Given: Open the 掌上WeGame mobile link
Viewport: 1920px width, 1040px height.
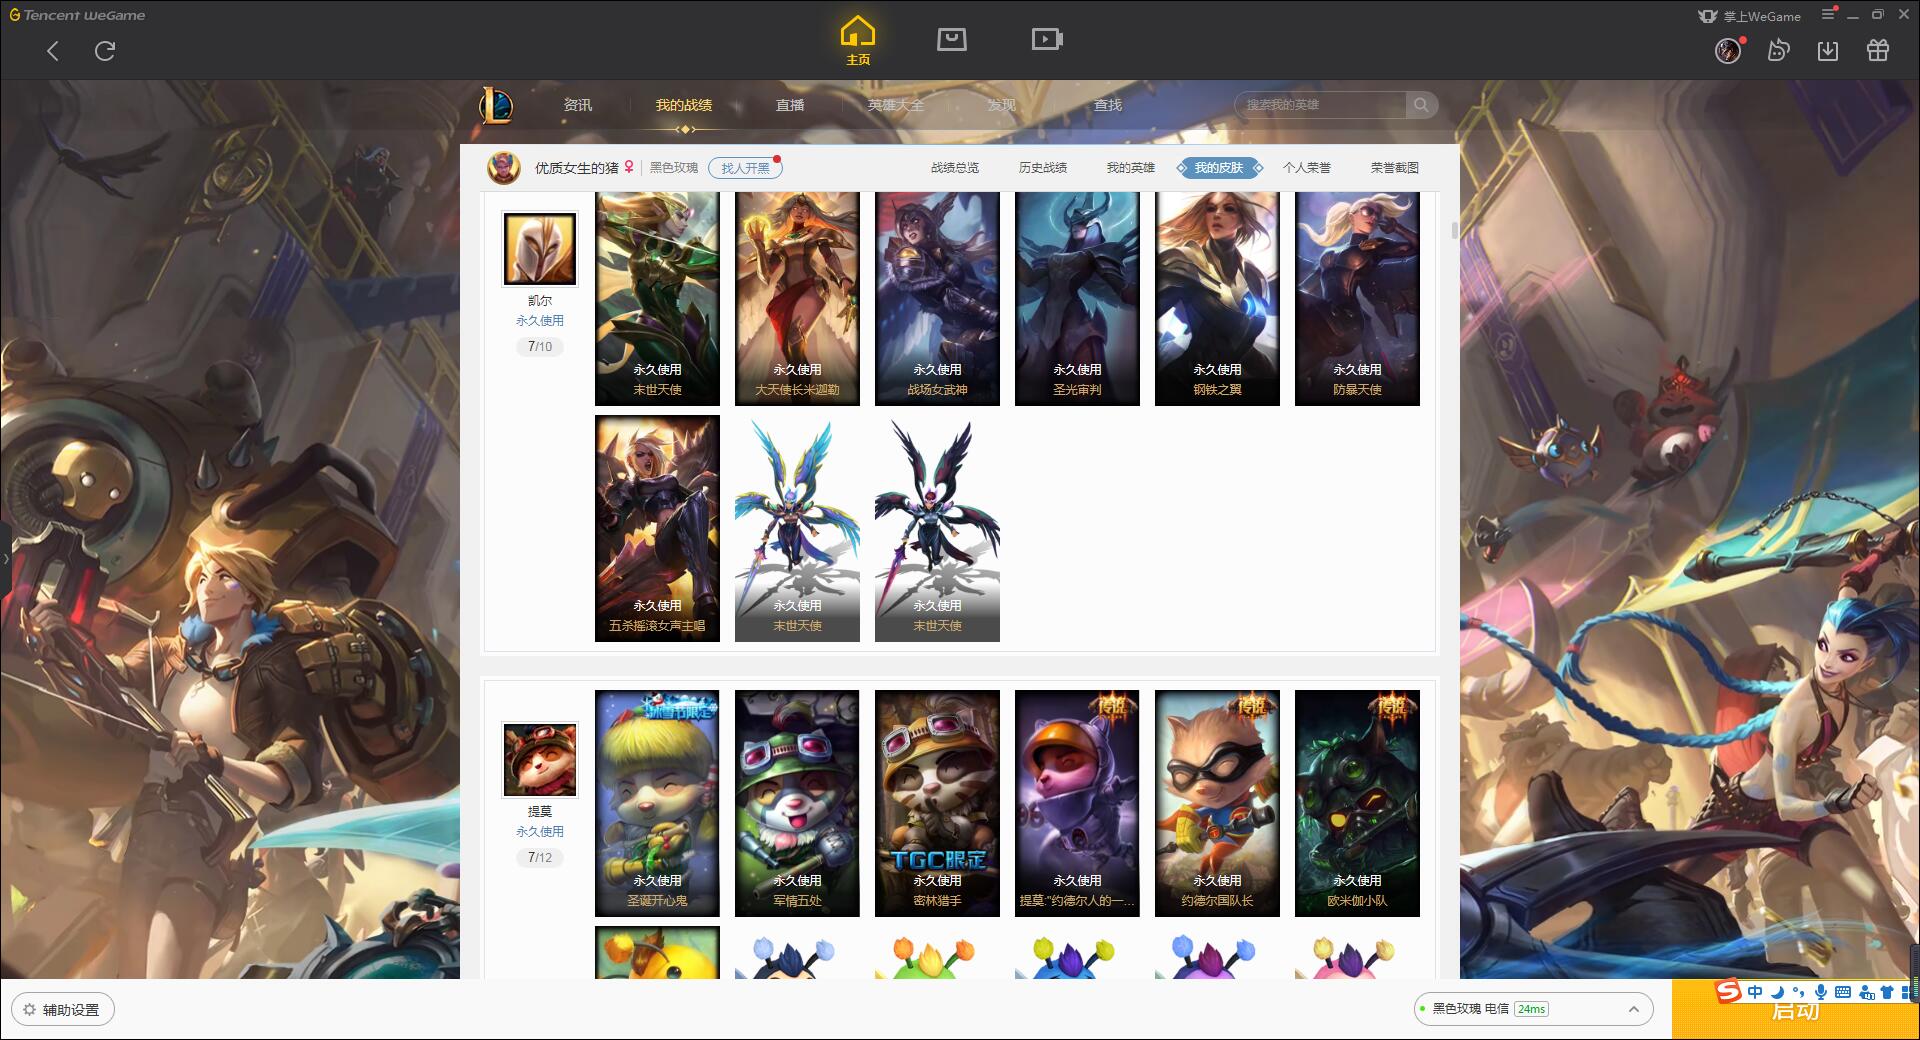Looking at the screenshot, I should [1750, 16].
